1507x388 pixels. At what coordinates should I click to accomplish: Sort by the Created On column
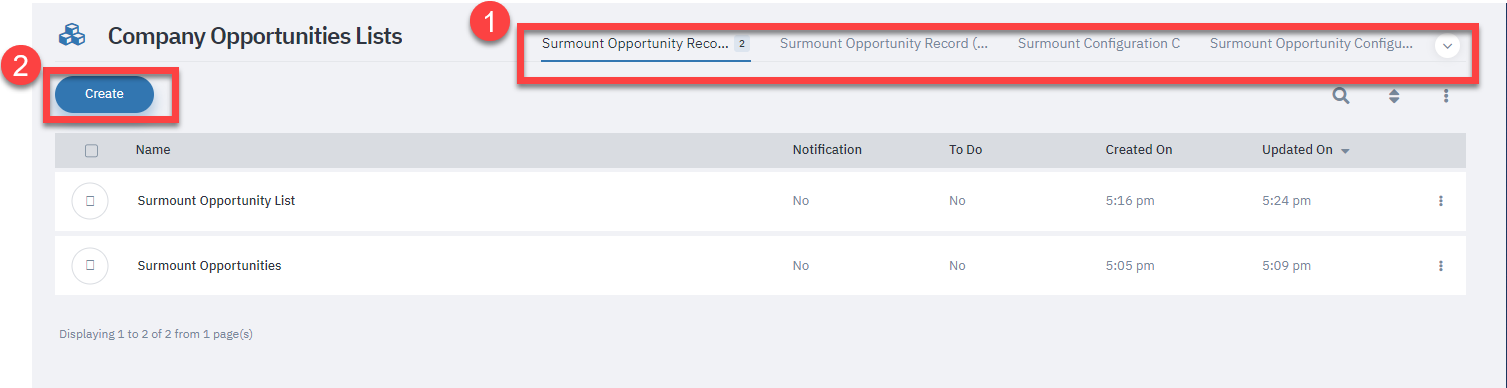tap(1138, 150)
